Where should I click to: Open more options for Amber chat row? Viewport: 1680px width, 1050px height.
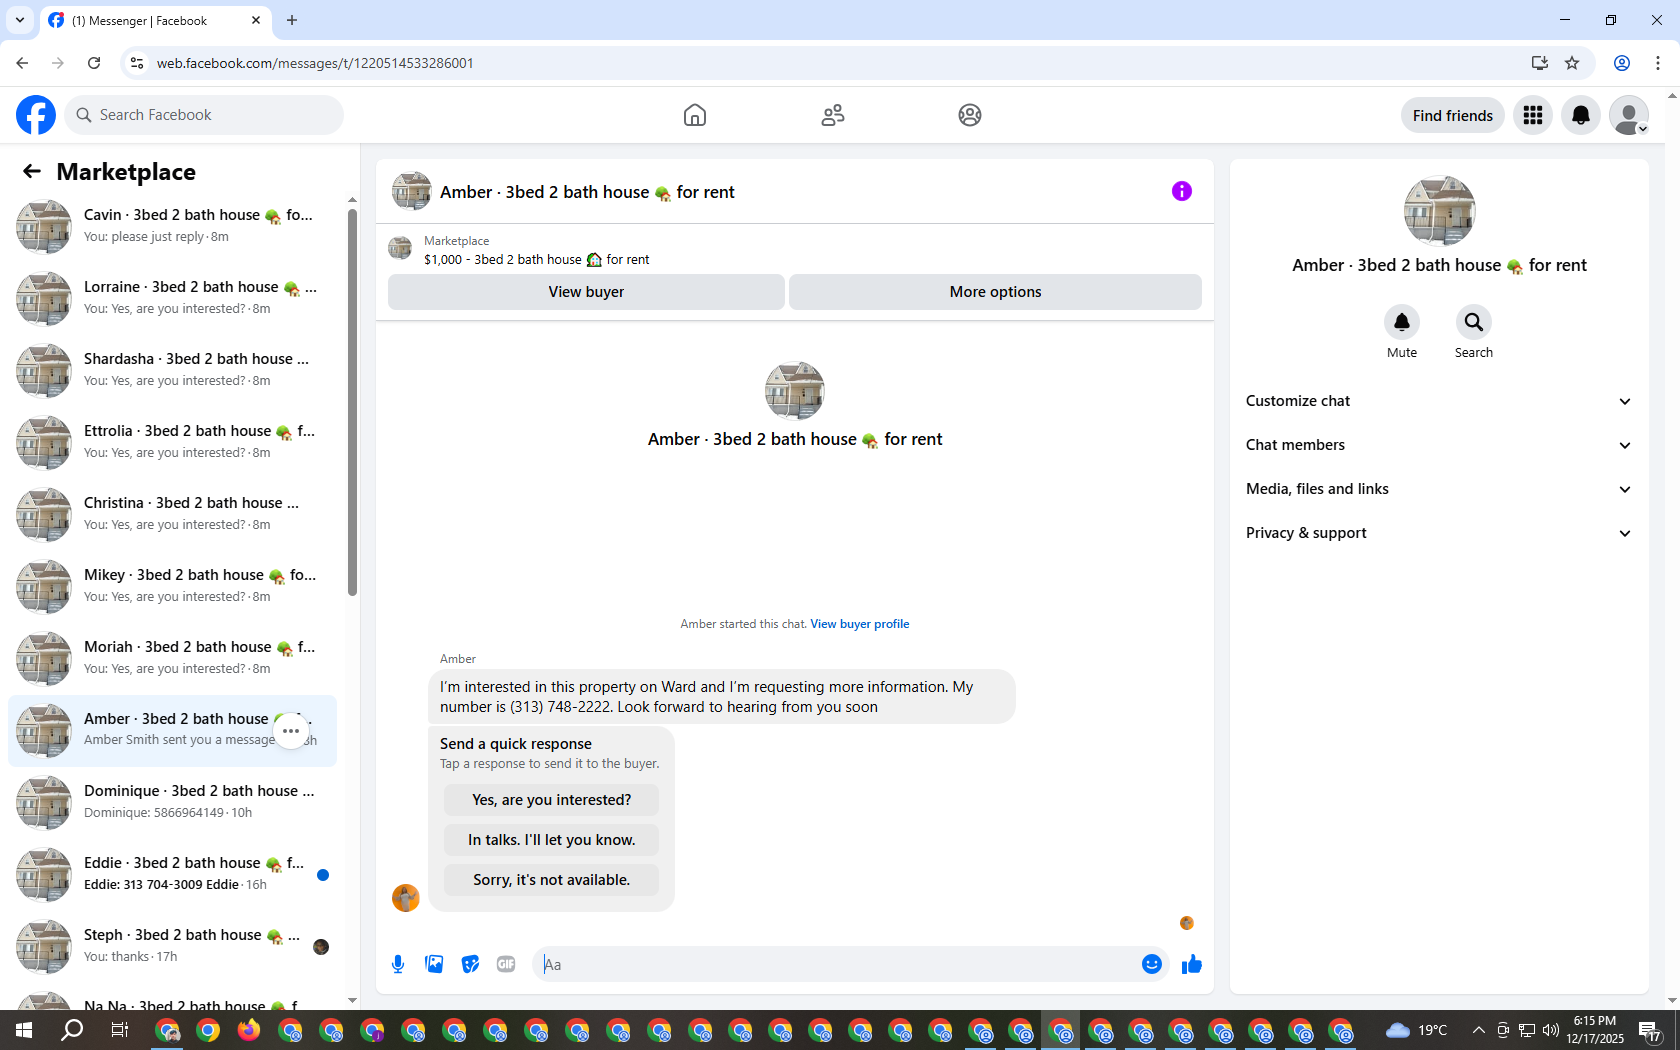pos(291,731)
